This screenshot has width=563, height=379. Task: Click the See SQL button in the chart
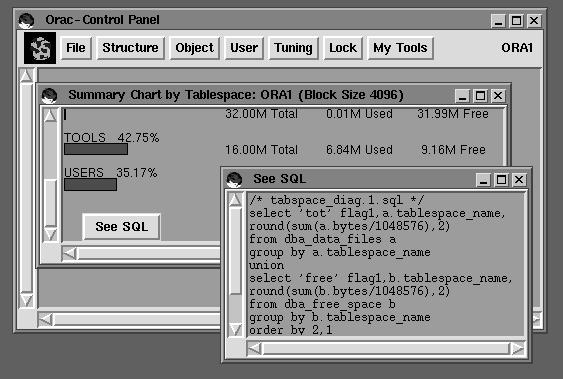121,226
